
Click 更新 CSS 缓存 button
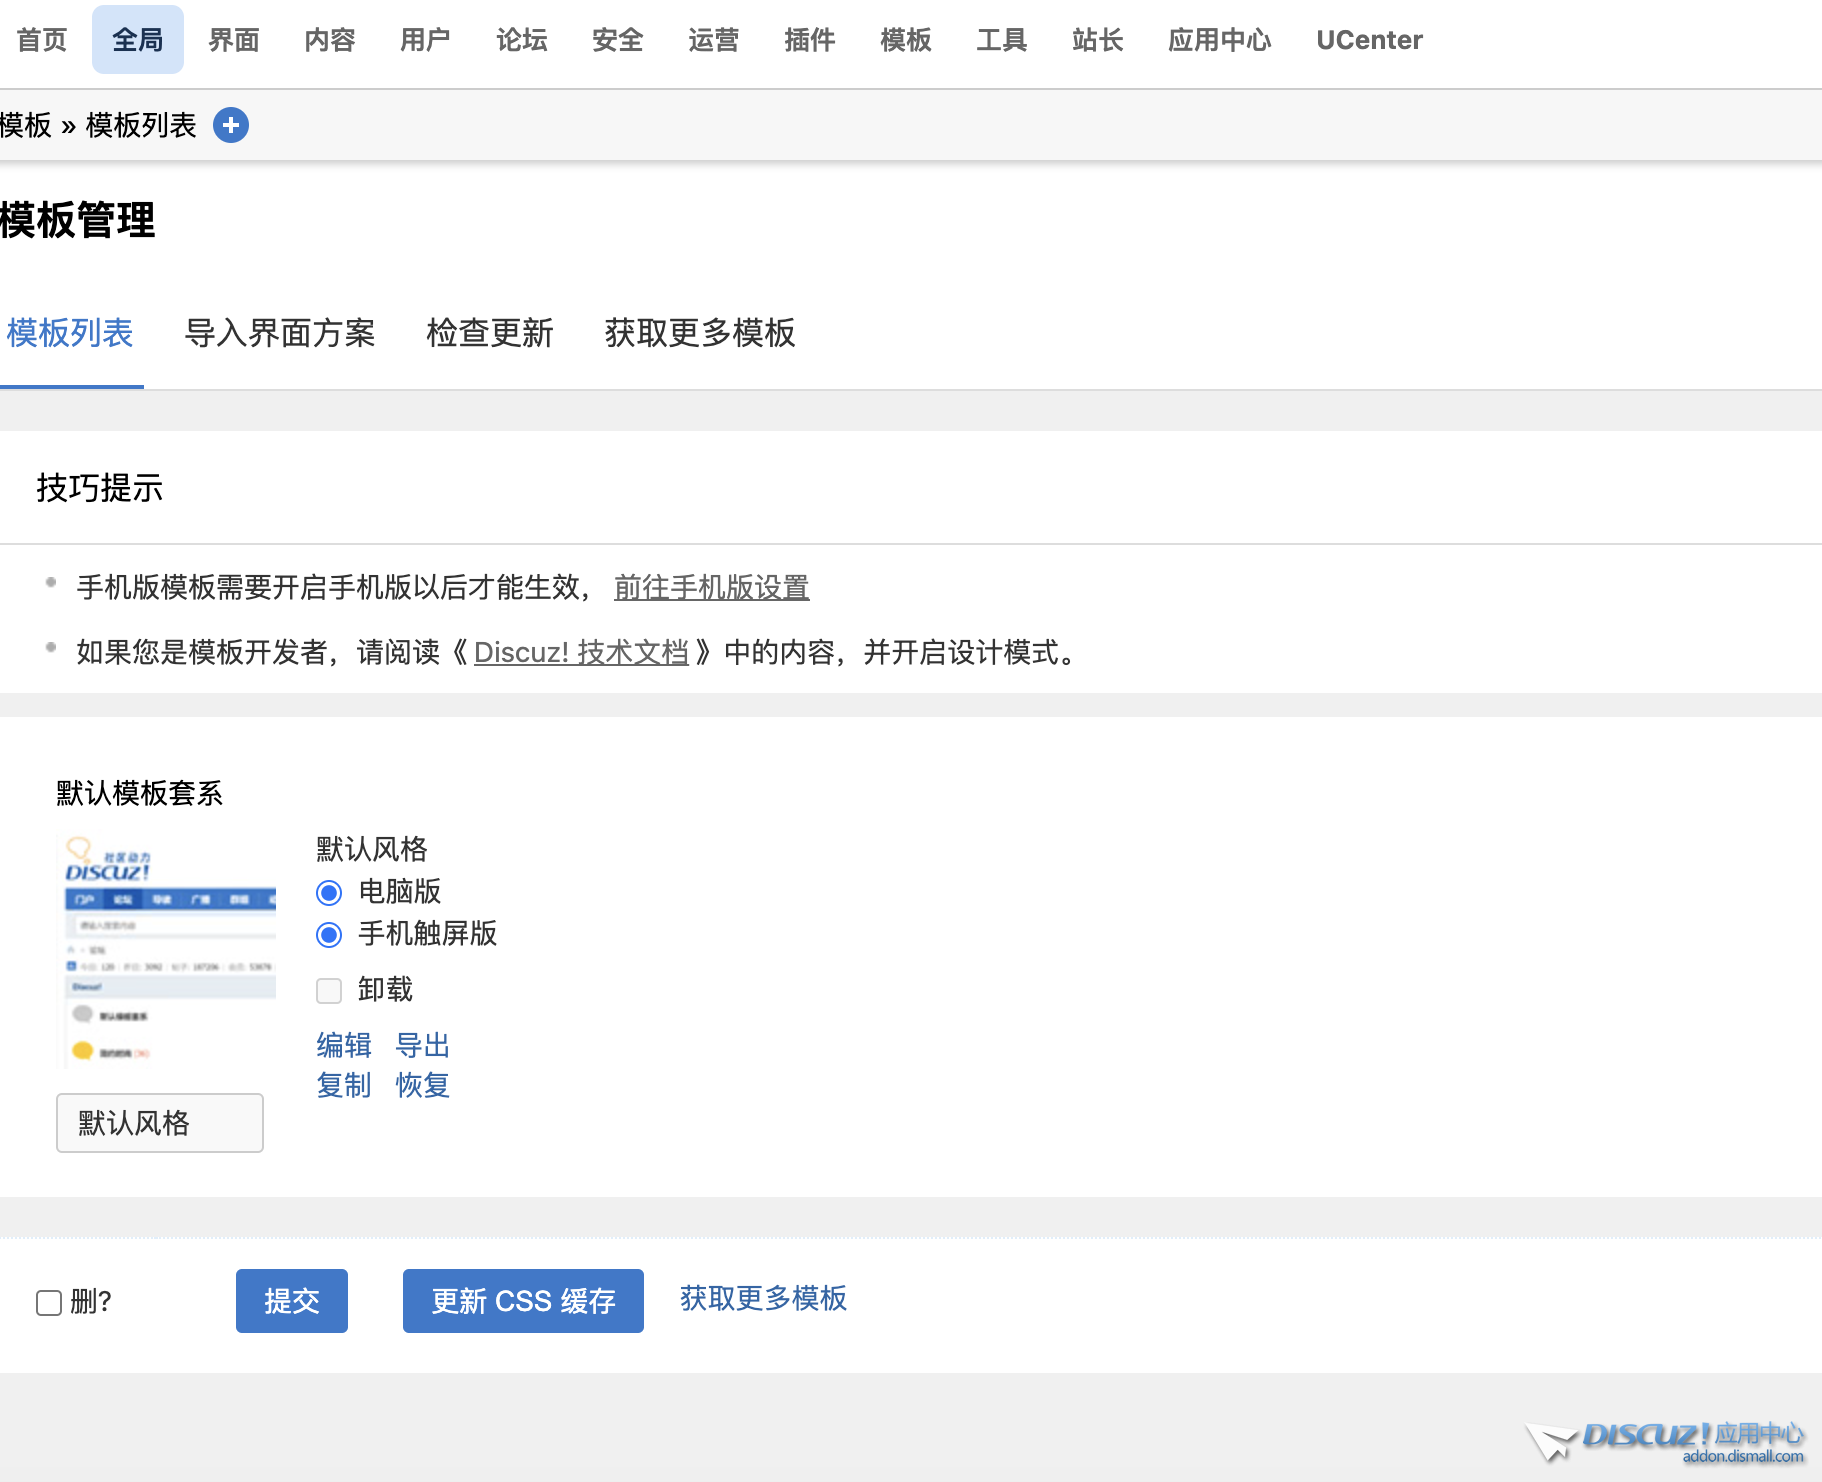pos(522,1300)
